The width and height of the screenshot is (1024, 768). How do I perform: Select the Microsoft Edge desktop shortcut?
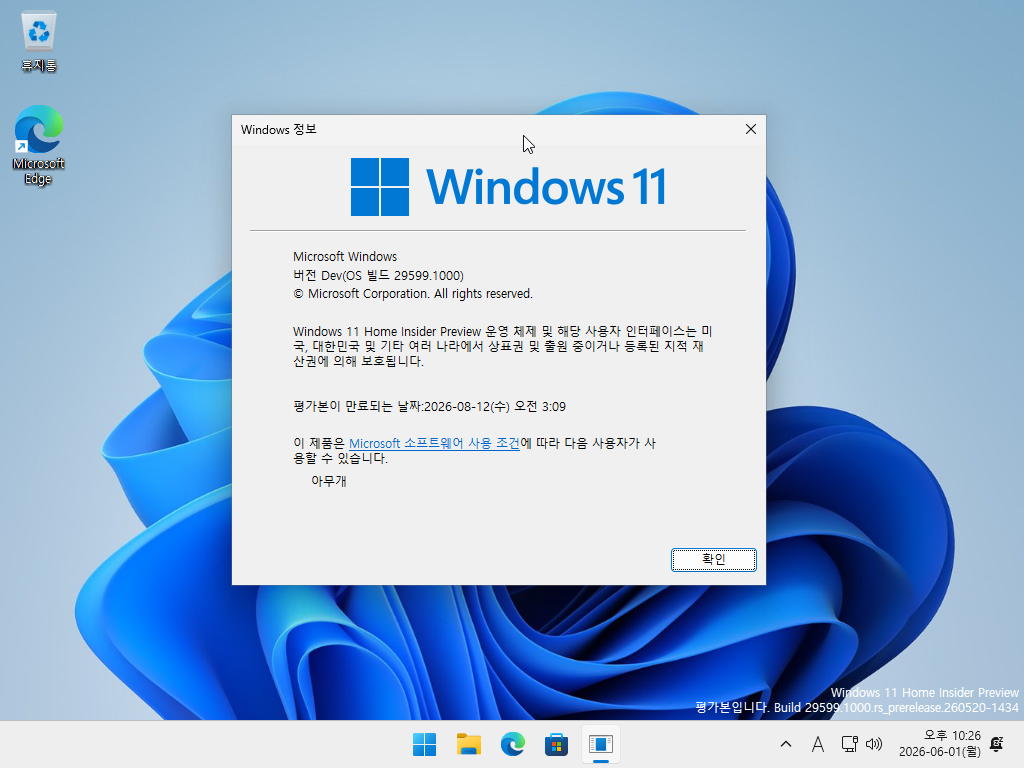click(39, 145)
